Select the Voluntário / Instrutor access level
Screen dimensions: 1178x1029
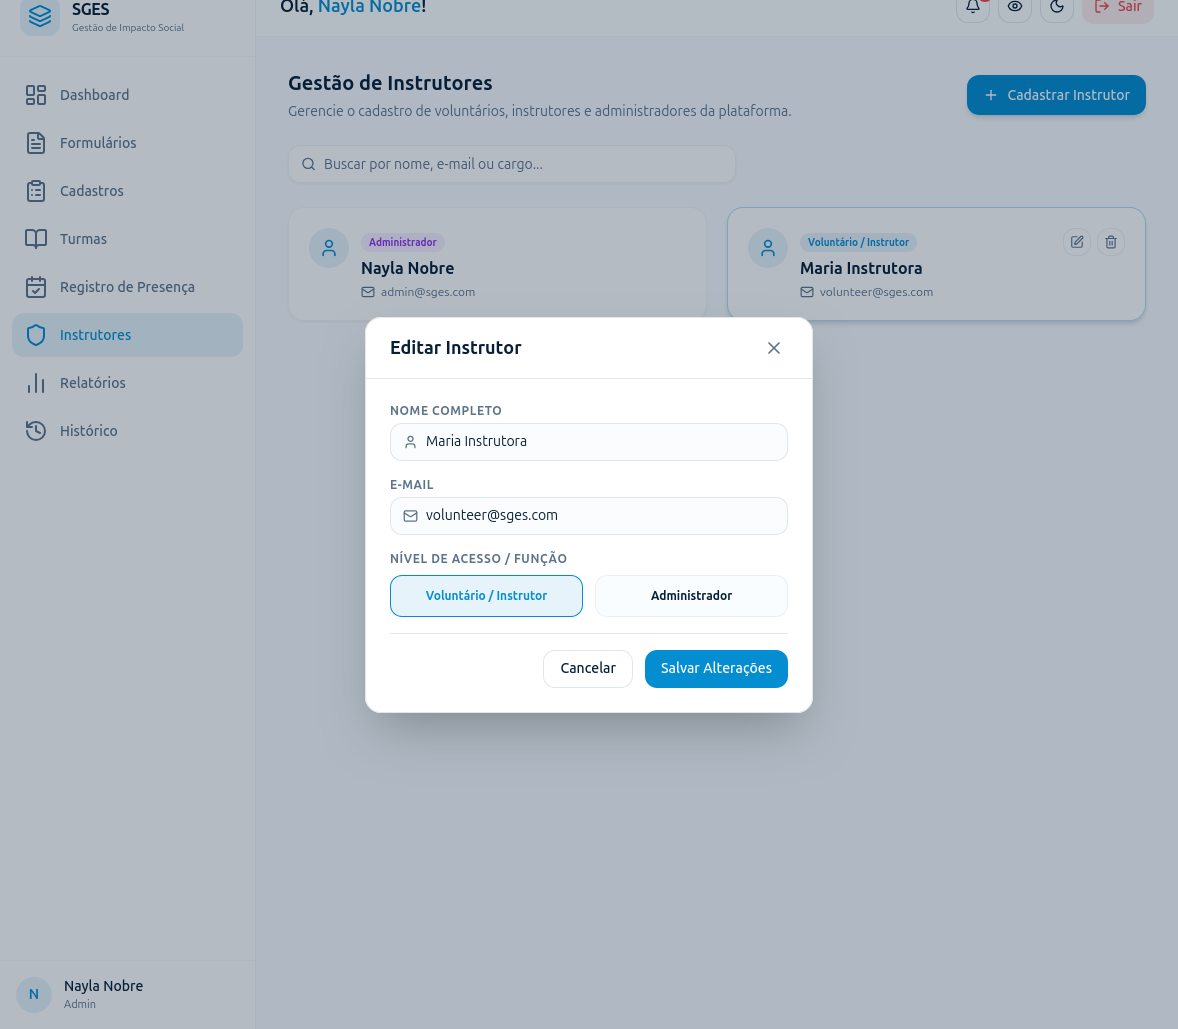[486, 596]
